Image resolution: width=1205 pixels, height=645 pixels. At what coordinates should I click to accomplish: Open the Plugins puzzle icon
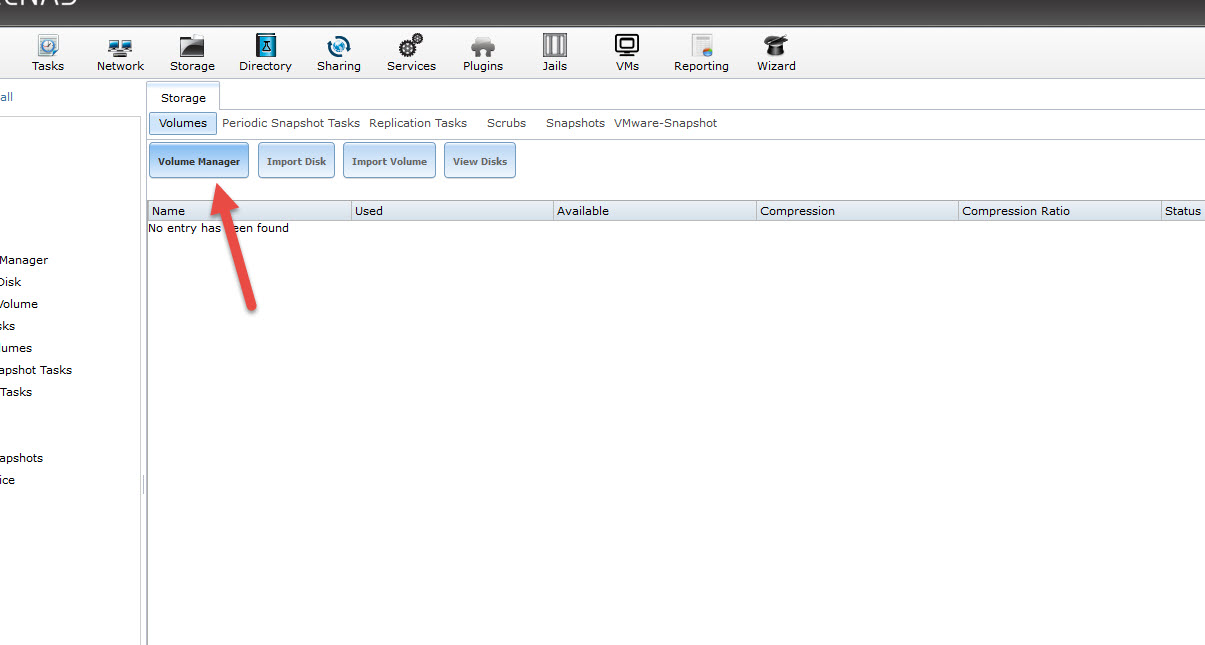[x=483, y=47]
